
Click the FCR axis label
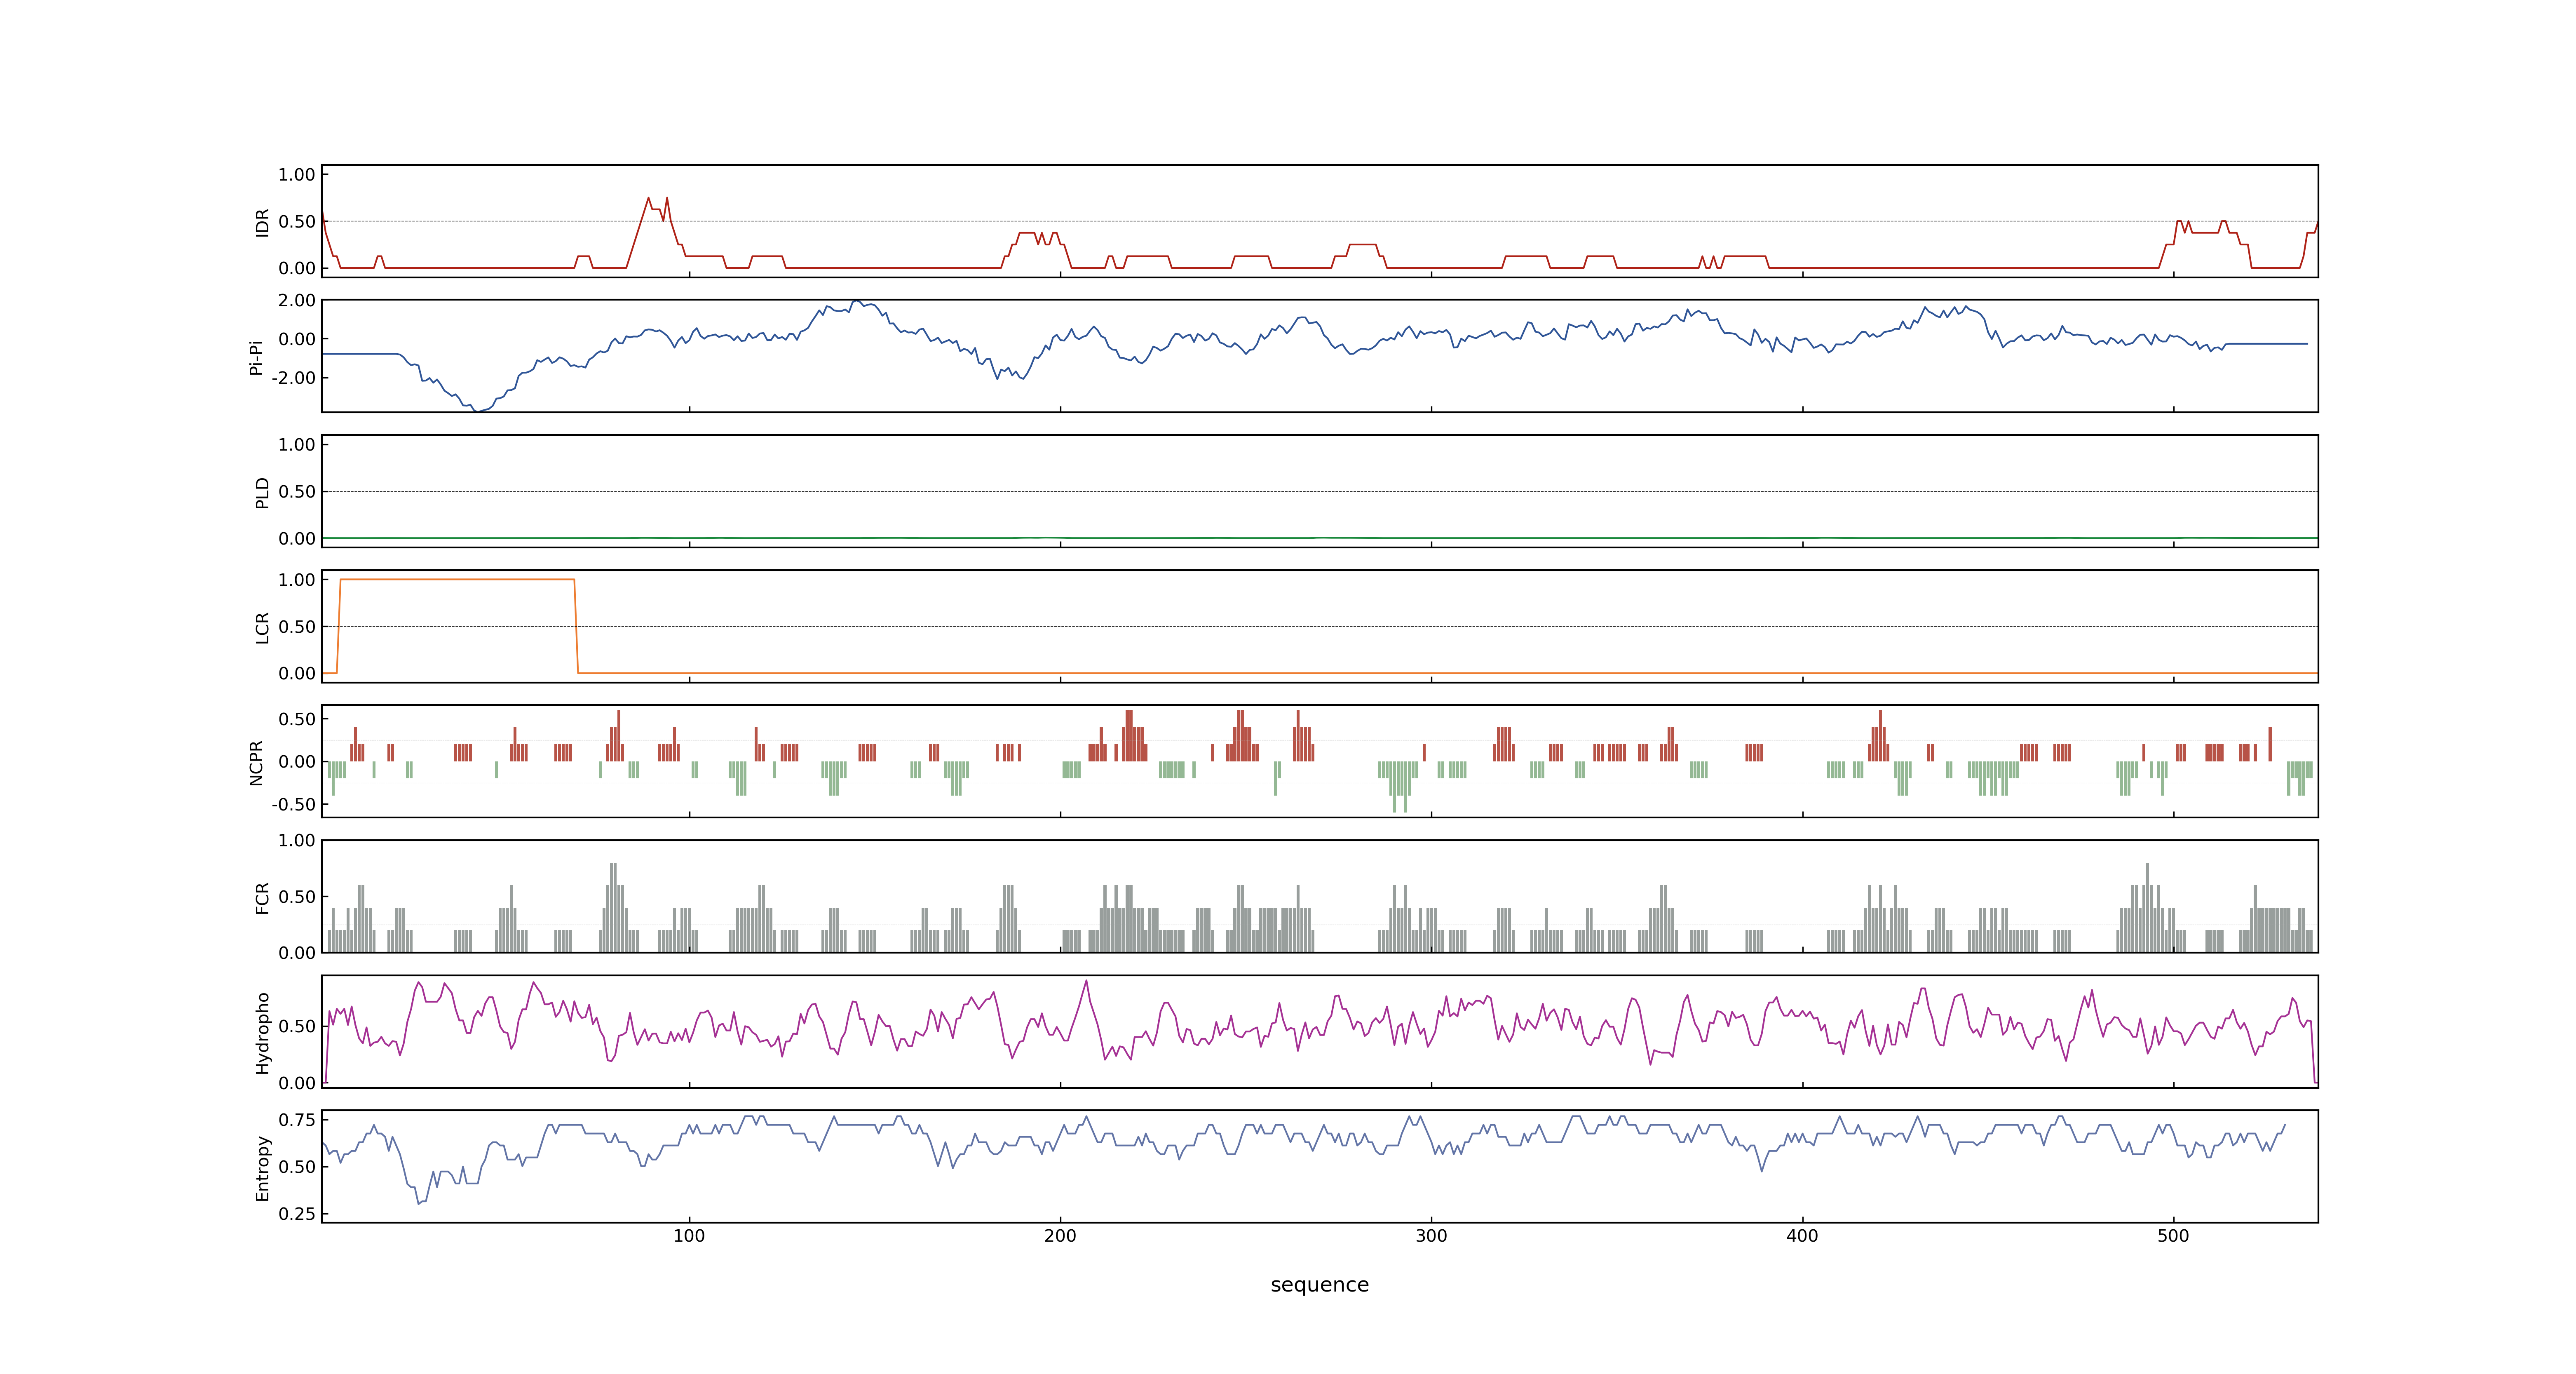click(x=262, y=897)
